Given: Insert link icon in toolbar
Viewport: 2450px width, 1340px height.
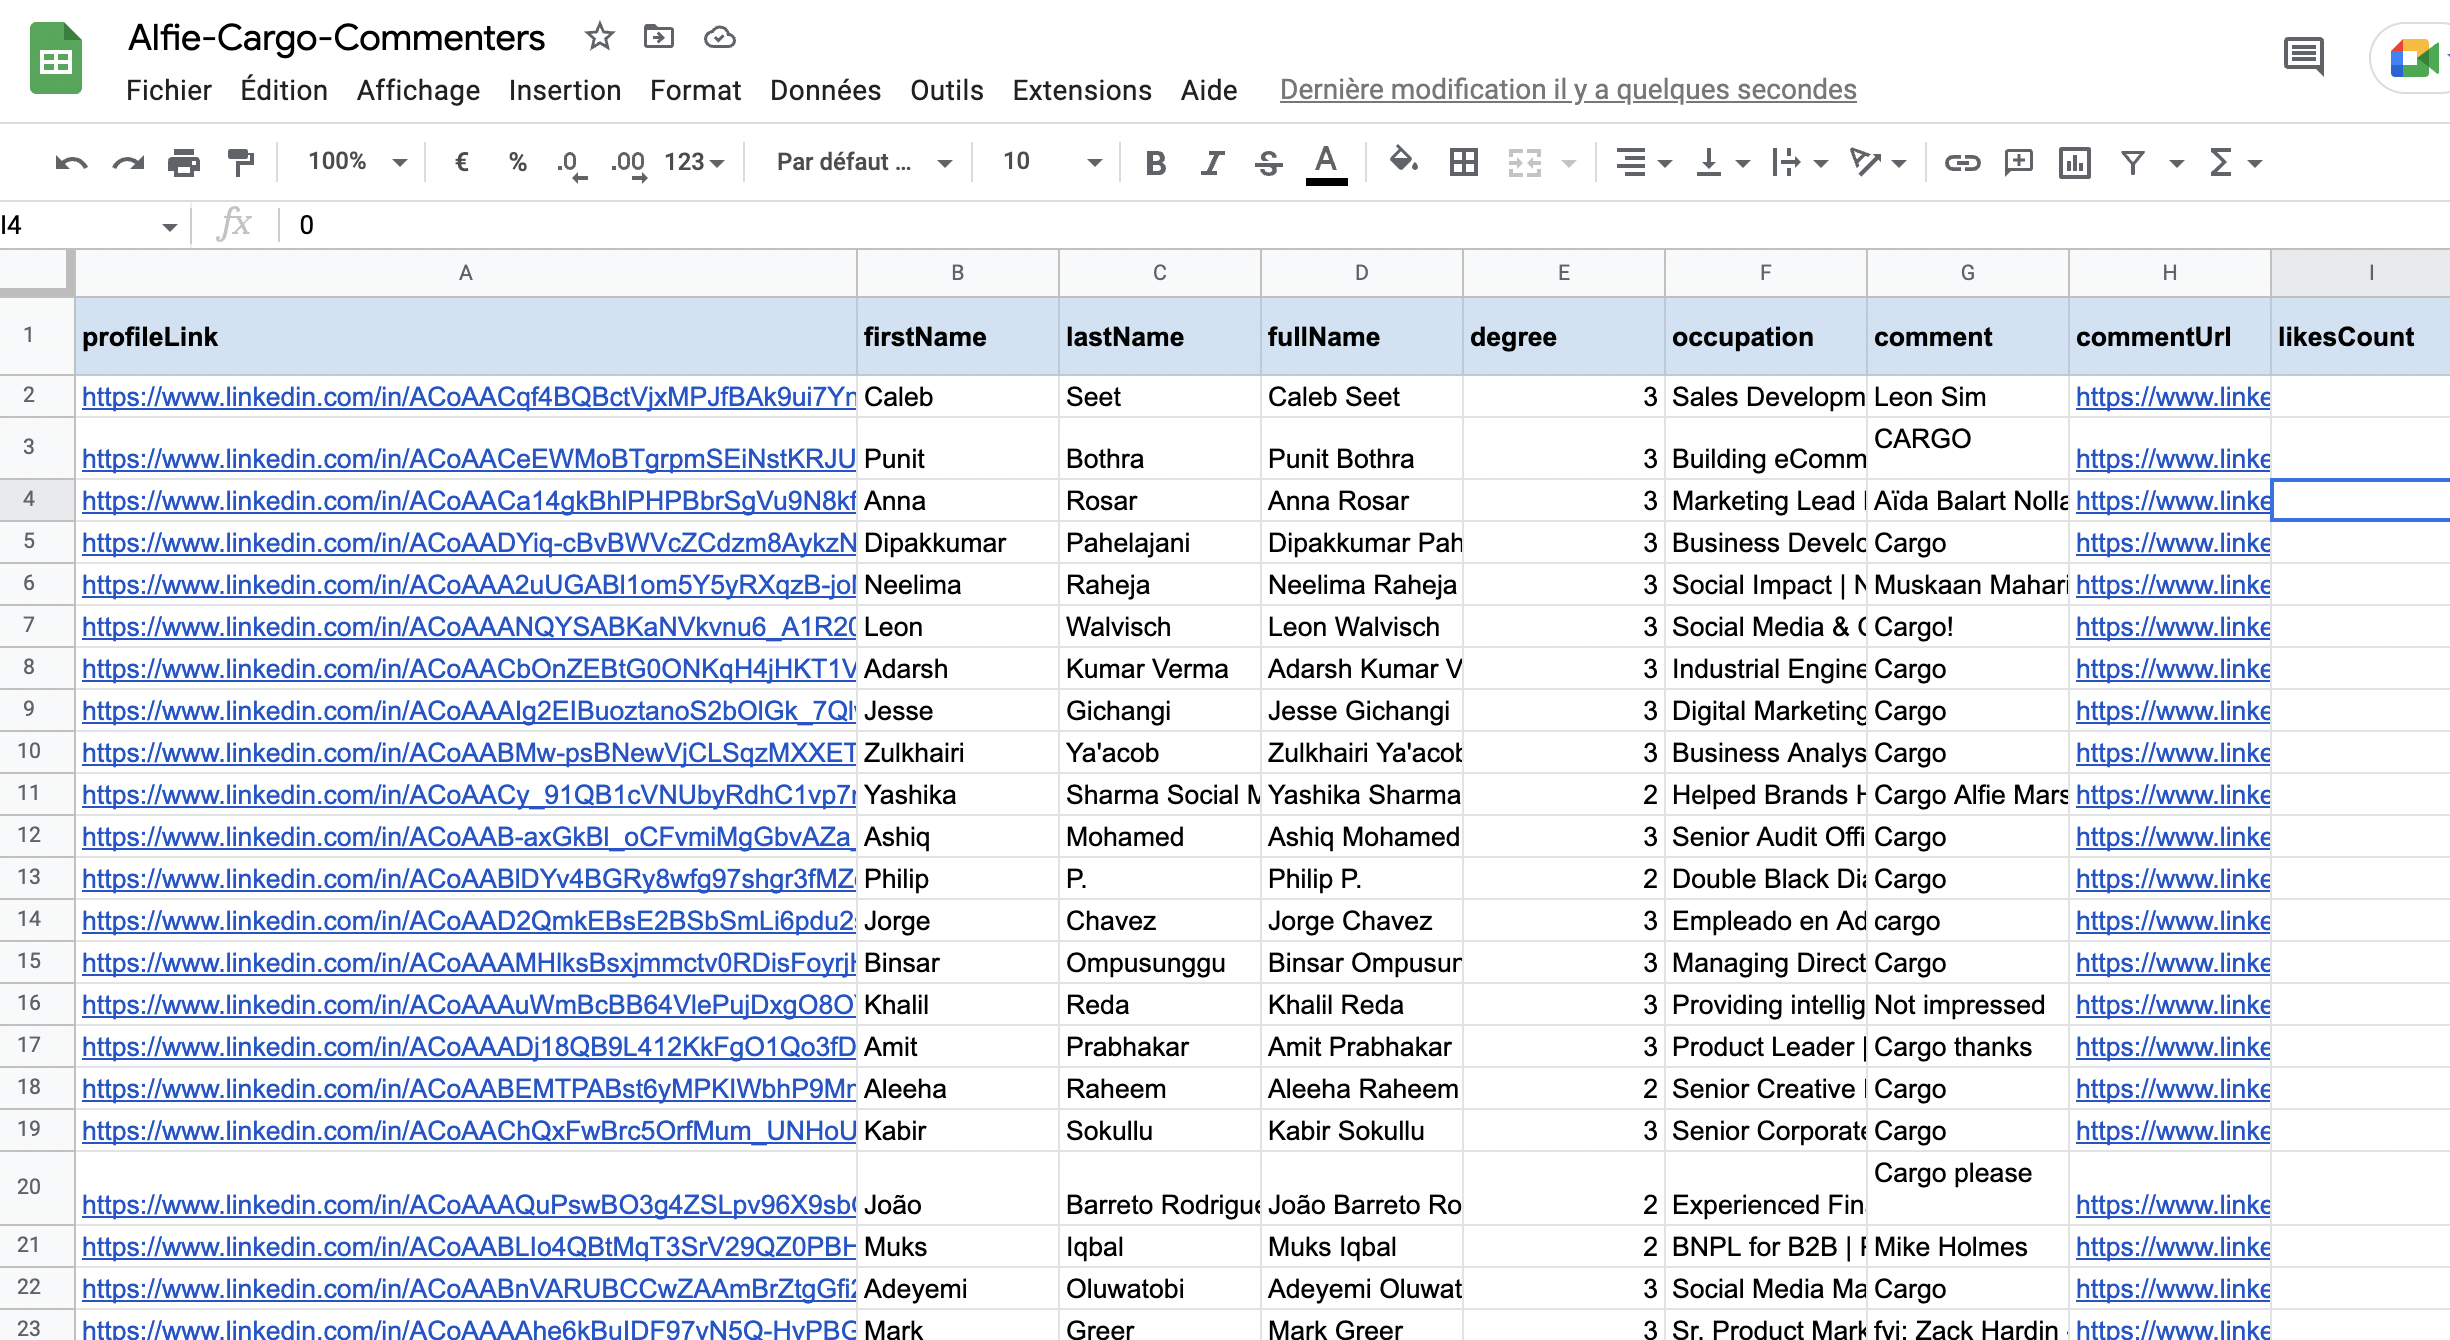Looking at the screenshot, I should click(x=1962, y=162).
